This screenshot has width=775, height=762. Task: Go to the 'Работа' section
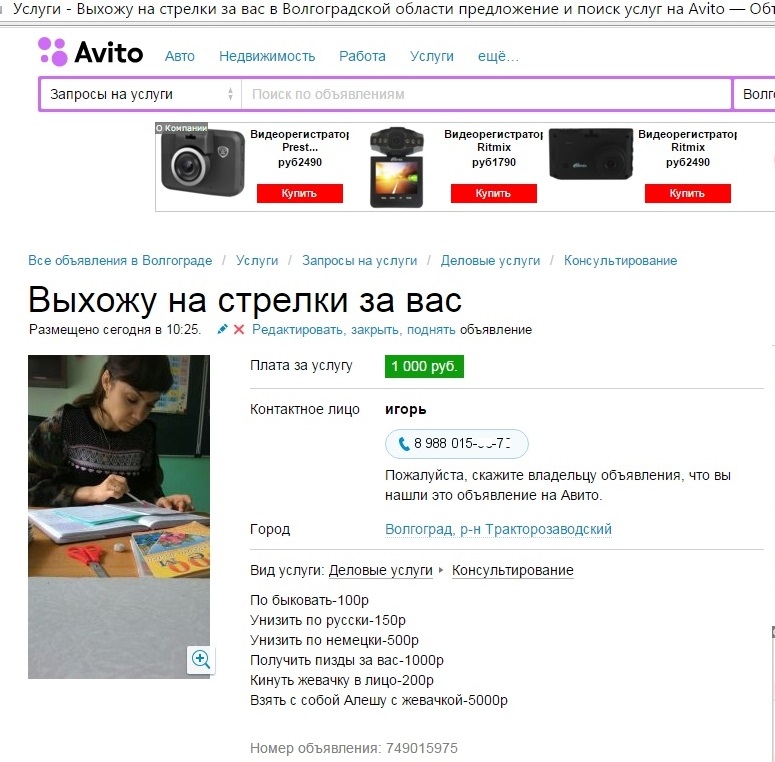pyautogui.click(x=362, y=56)
